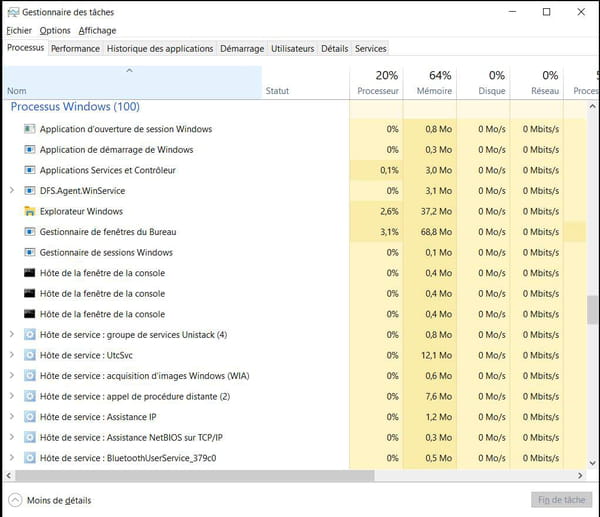
Task: Click gear icon of Hôte de service UtcSvc
Action: [x=29, y=355]
